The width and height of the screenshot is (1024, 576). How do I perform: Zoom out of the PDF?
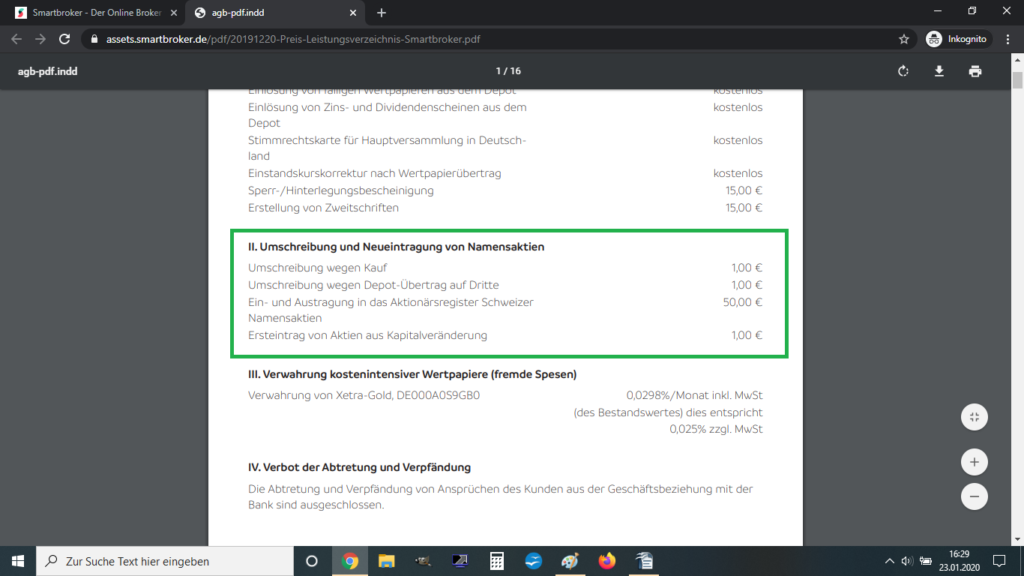tap(974, 496)
